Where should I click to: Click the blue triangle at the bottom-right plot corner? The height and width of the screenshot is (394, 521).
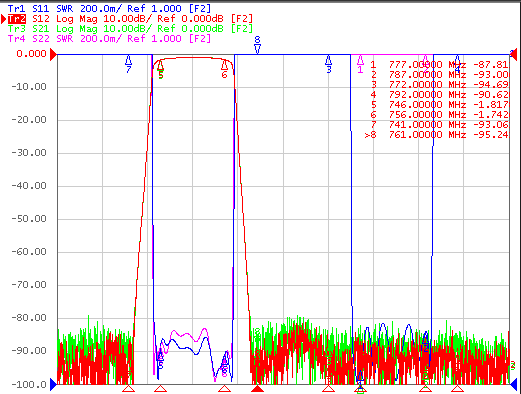(x=514, y=384)
